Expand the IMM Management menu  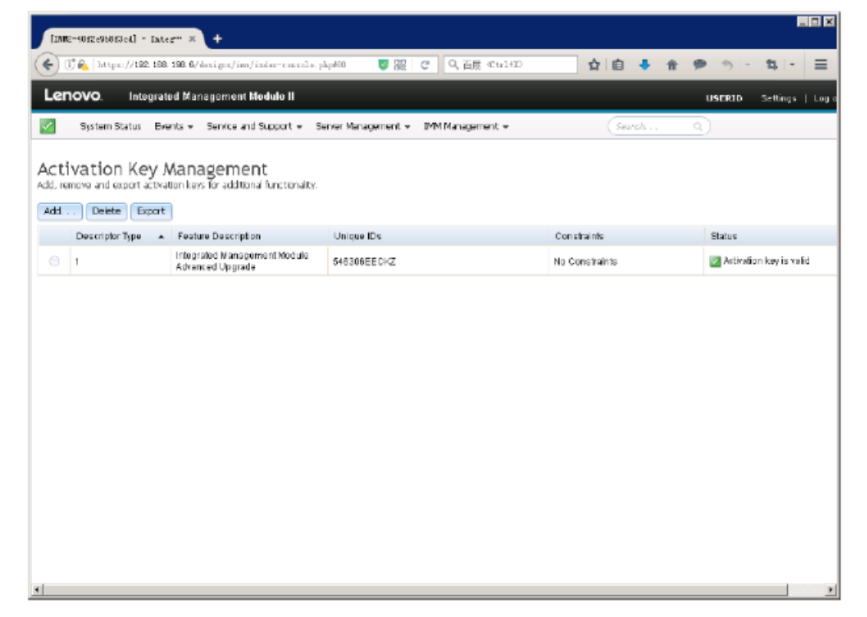pyautogui.click(x=466, y=127)
